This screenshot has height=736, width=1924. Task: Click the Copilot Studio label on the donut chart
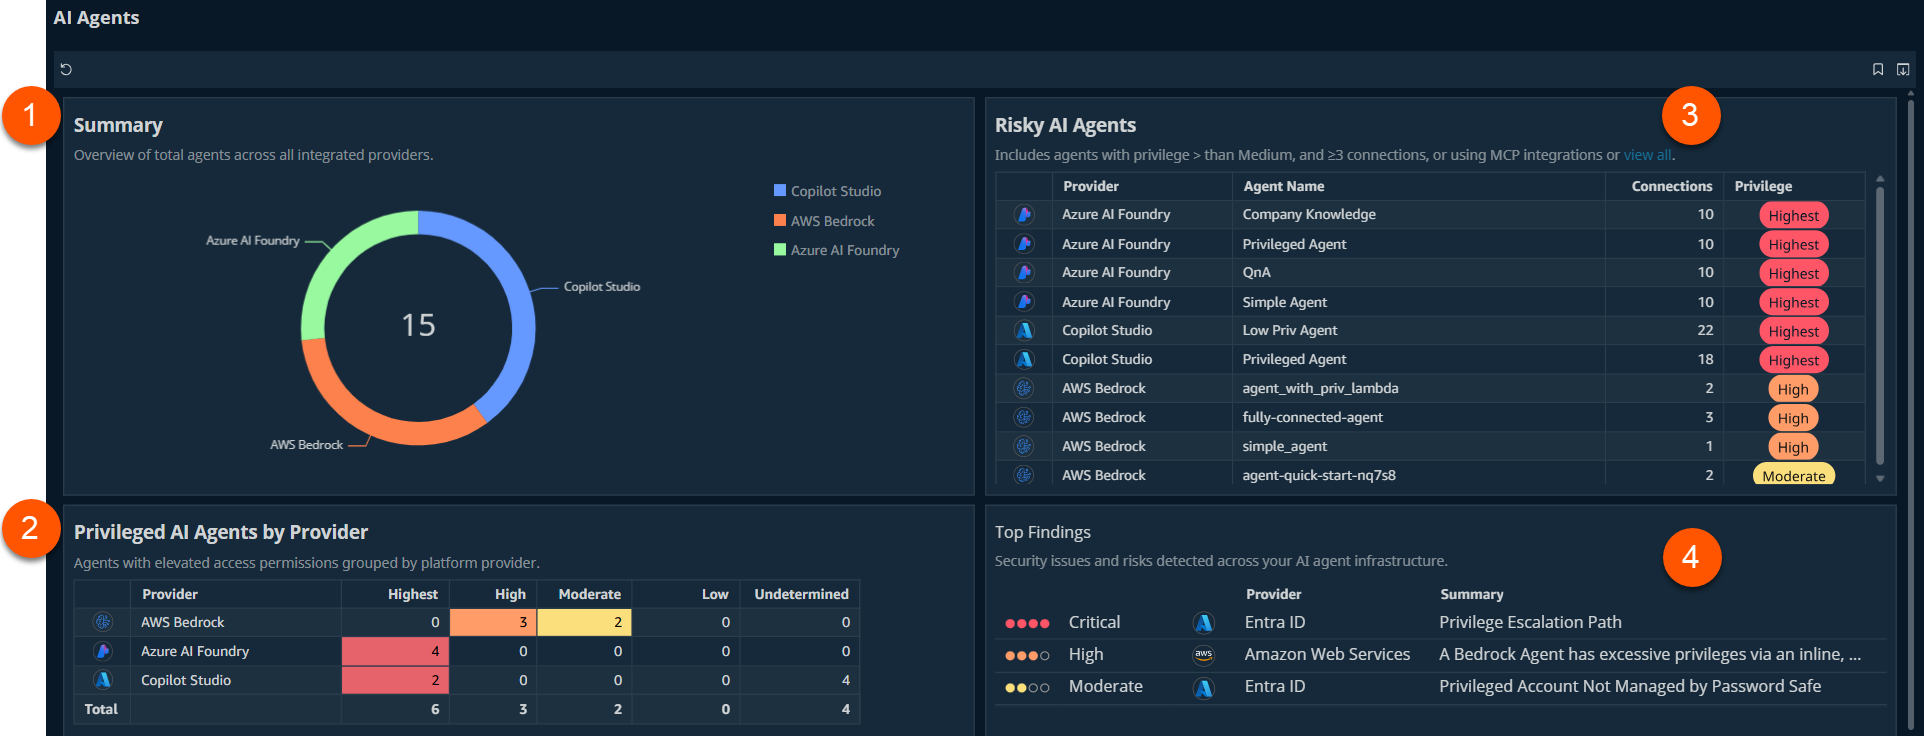[602, 286]
